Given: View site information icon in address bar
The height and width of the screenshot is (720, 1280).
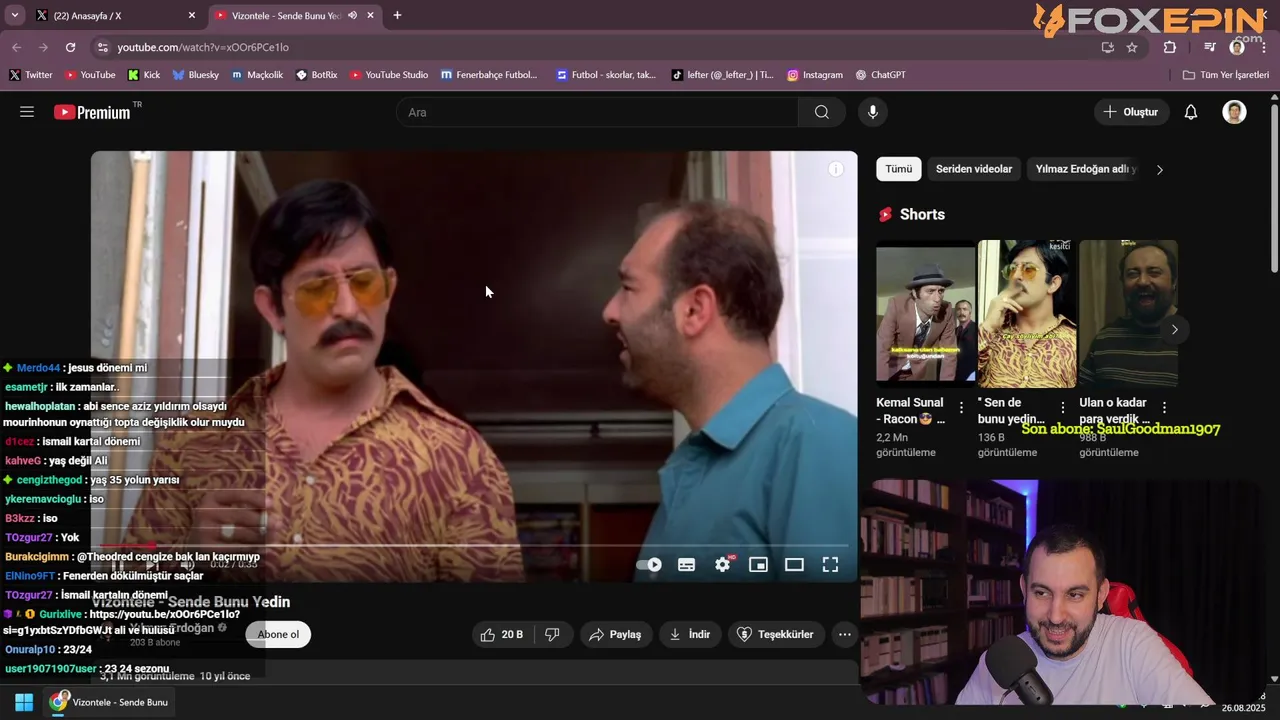Looking at the screenshot, I should [x=102, y=47].
